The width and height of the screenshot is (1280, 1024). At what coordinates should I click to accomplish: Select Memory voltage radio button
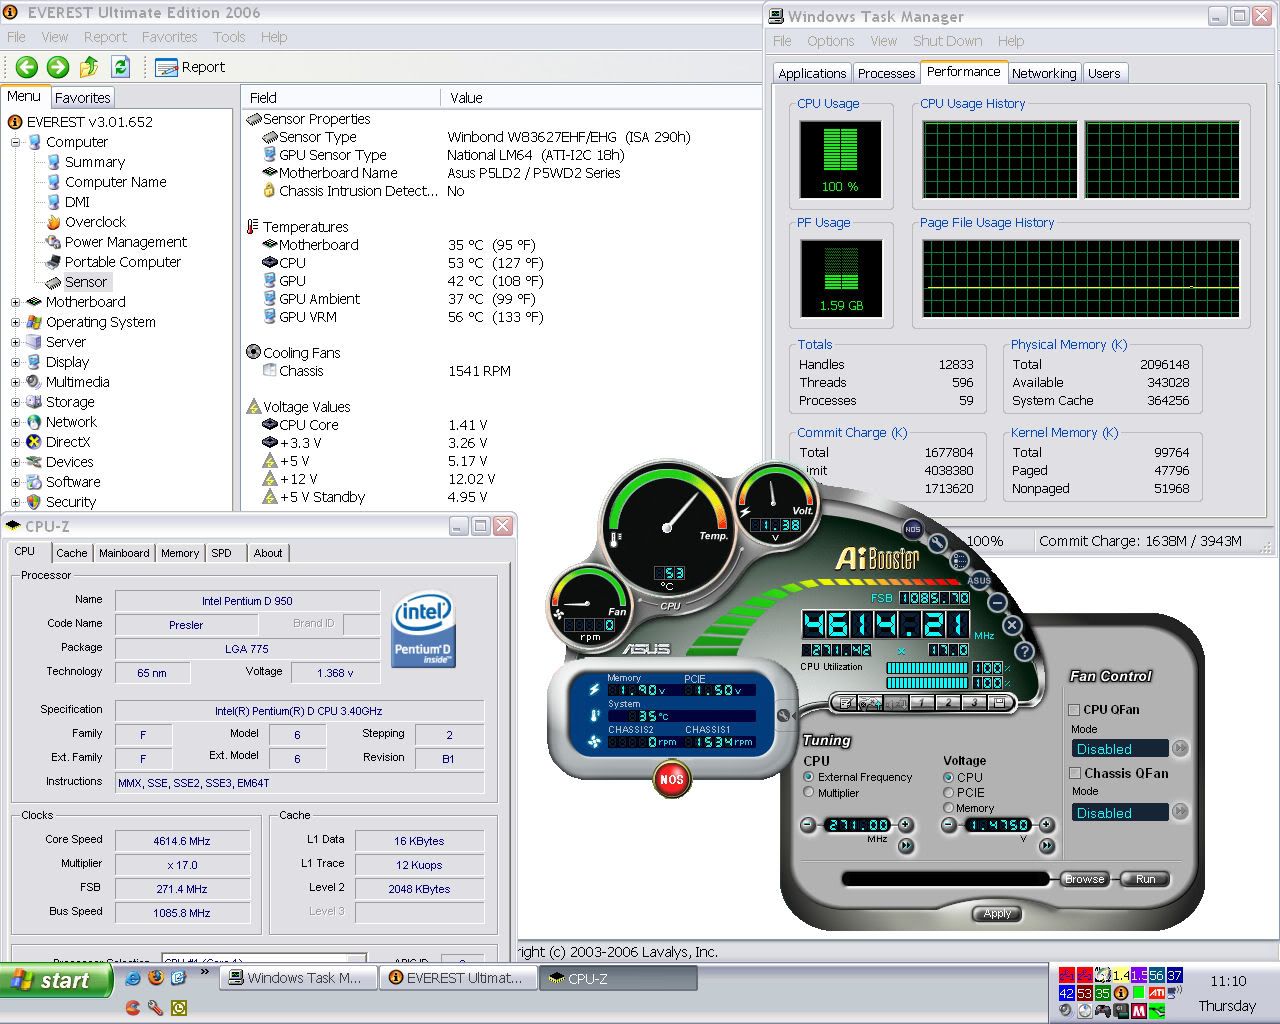[948, 808]
